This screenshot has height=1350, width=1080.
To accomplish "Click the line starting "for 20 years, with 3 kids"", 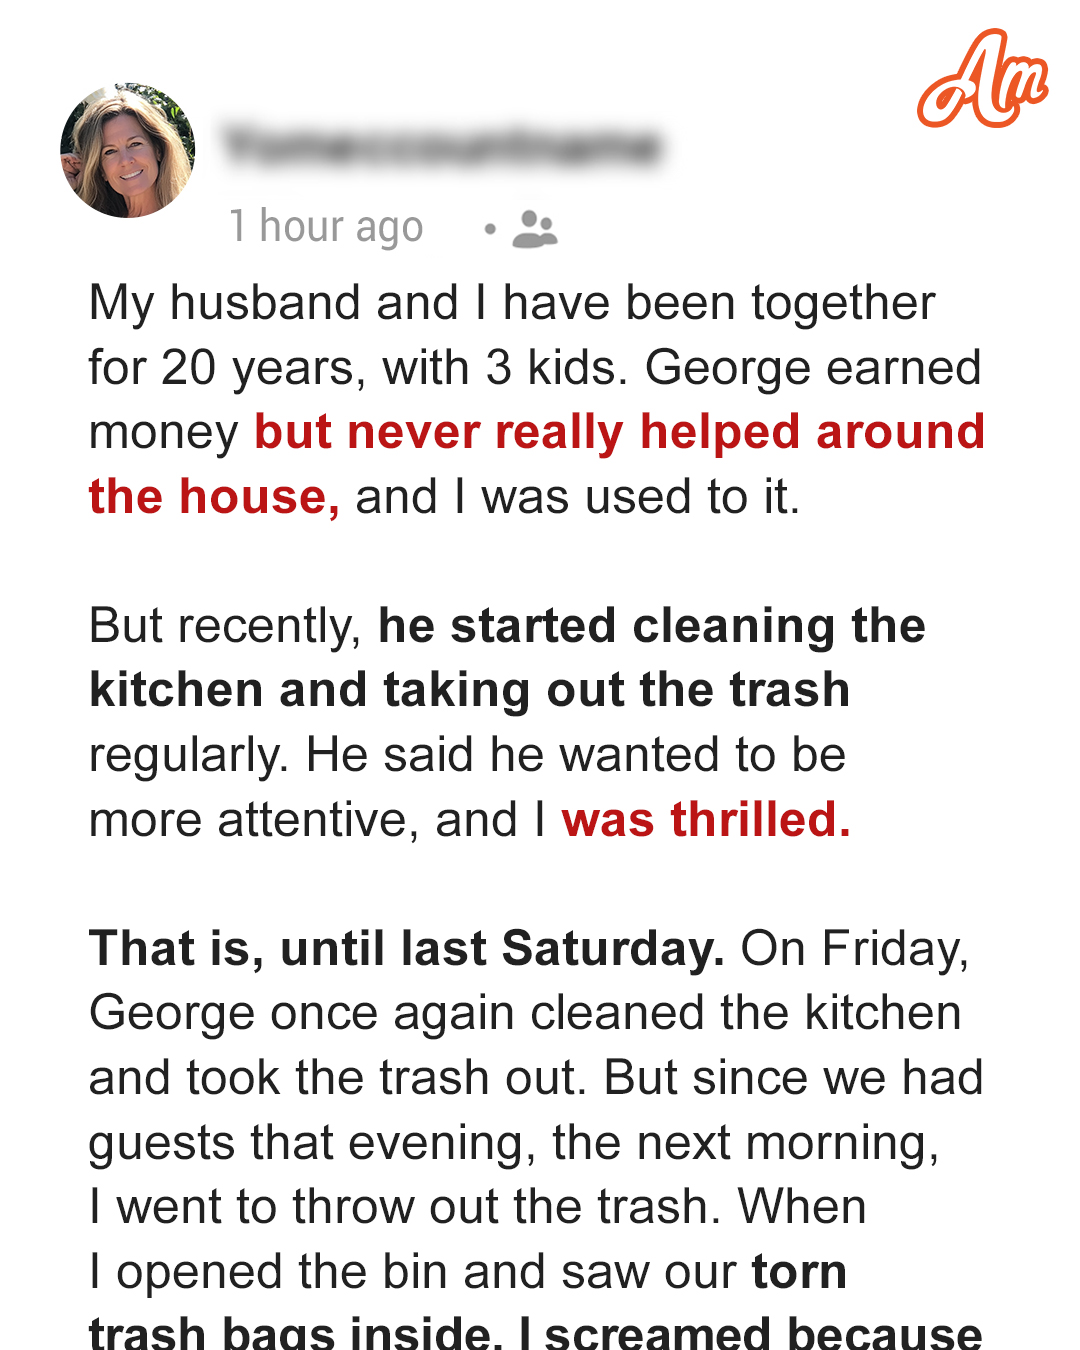I will (x=535, y=368).
